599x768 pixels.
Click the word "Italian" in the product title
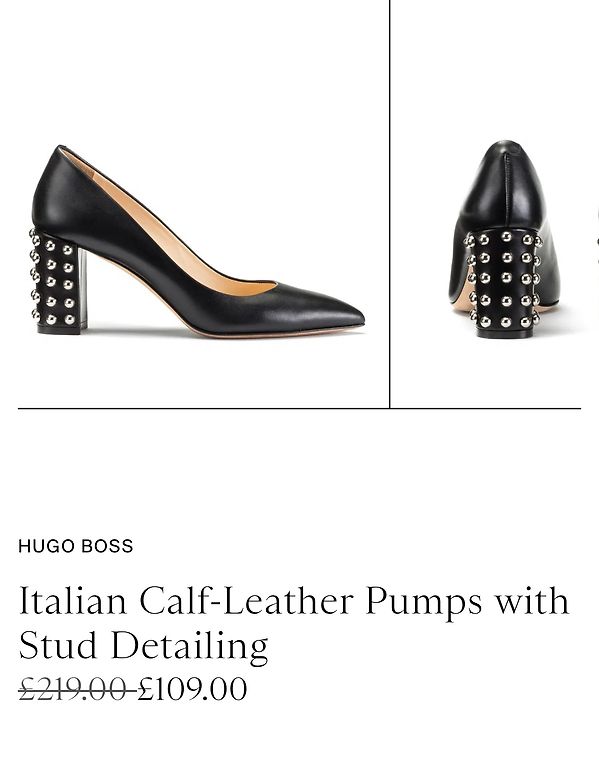[73, 600]
